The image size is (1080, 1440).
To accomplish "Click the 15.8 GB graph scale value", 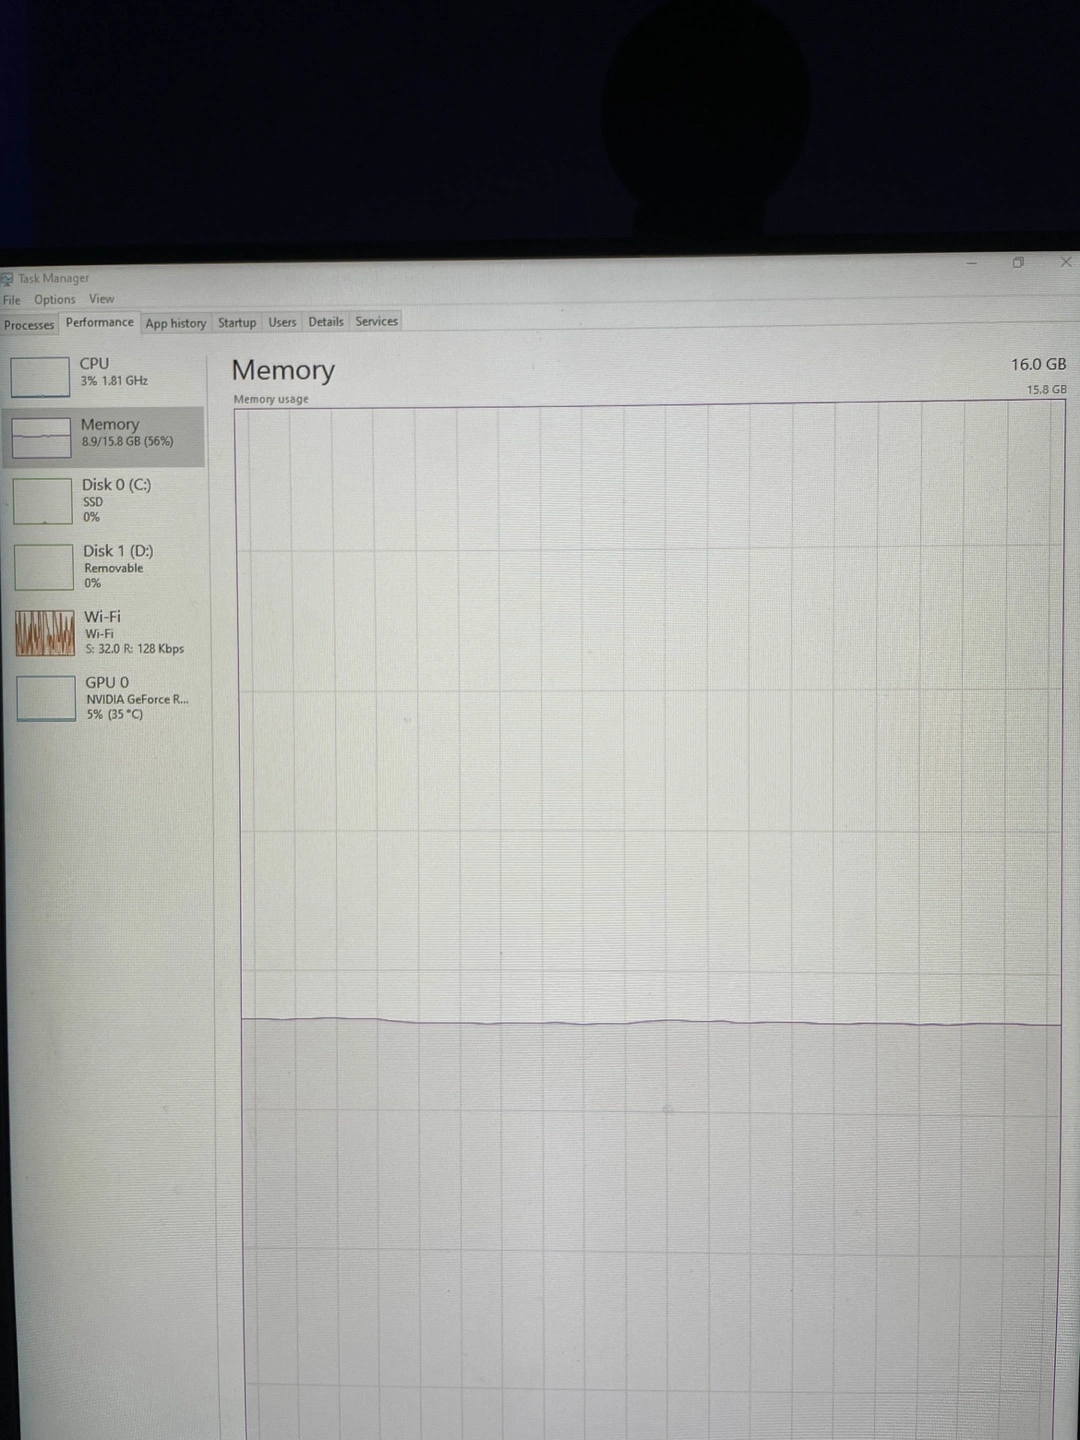I will pos(1046,389).
